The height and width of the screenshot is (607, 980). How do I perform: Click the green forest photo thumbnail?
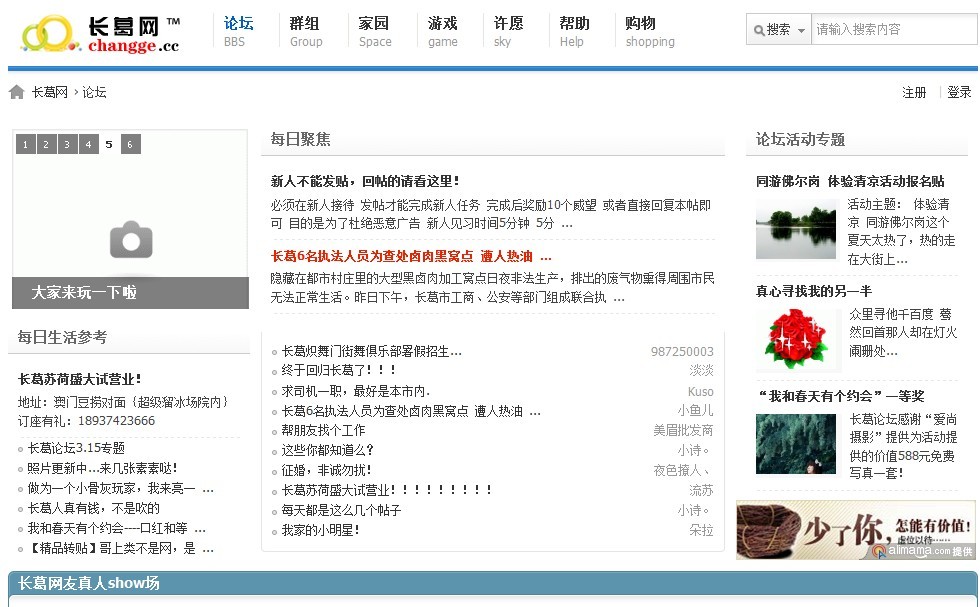point(796,444)
